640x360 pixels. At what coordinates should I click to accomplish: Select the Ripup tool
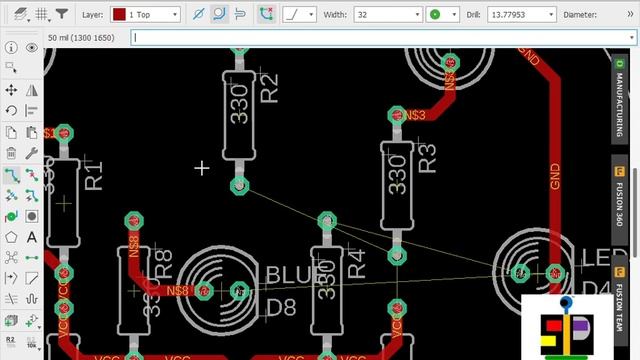pos(31,175)
